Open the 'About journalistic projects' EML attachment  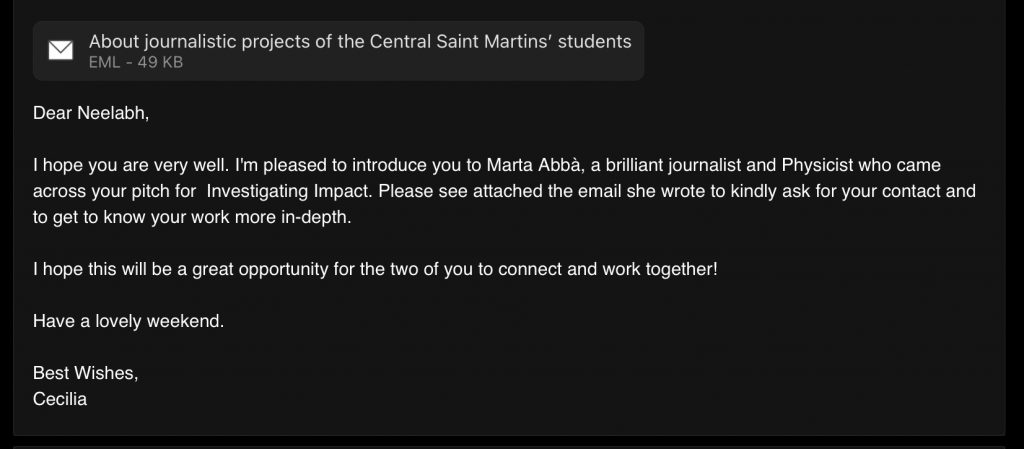[x=338, y=51]
